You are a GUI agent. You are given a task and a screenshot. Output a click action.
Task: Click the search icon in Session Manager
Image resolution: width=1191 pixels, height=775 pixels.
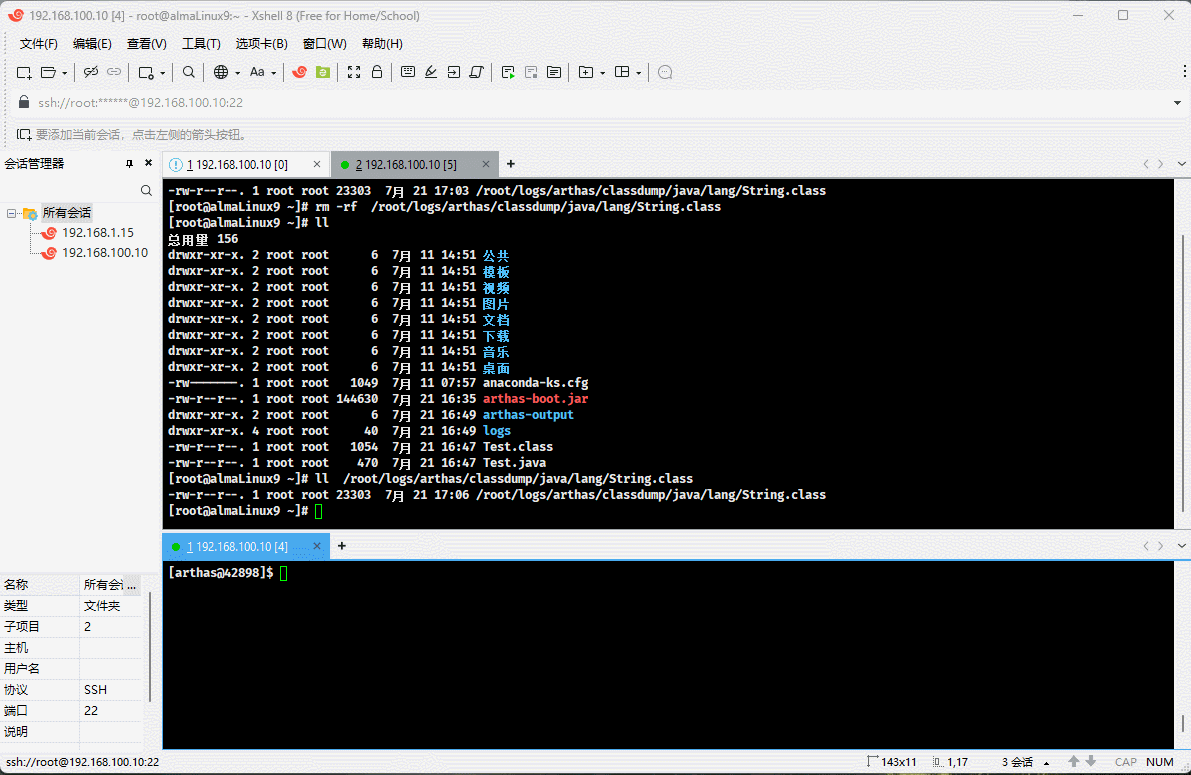tap(146, 191)
